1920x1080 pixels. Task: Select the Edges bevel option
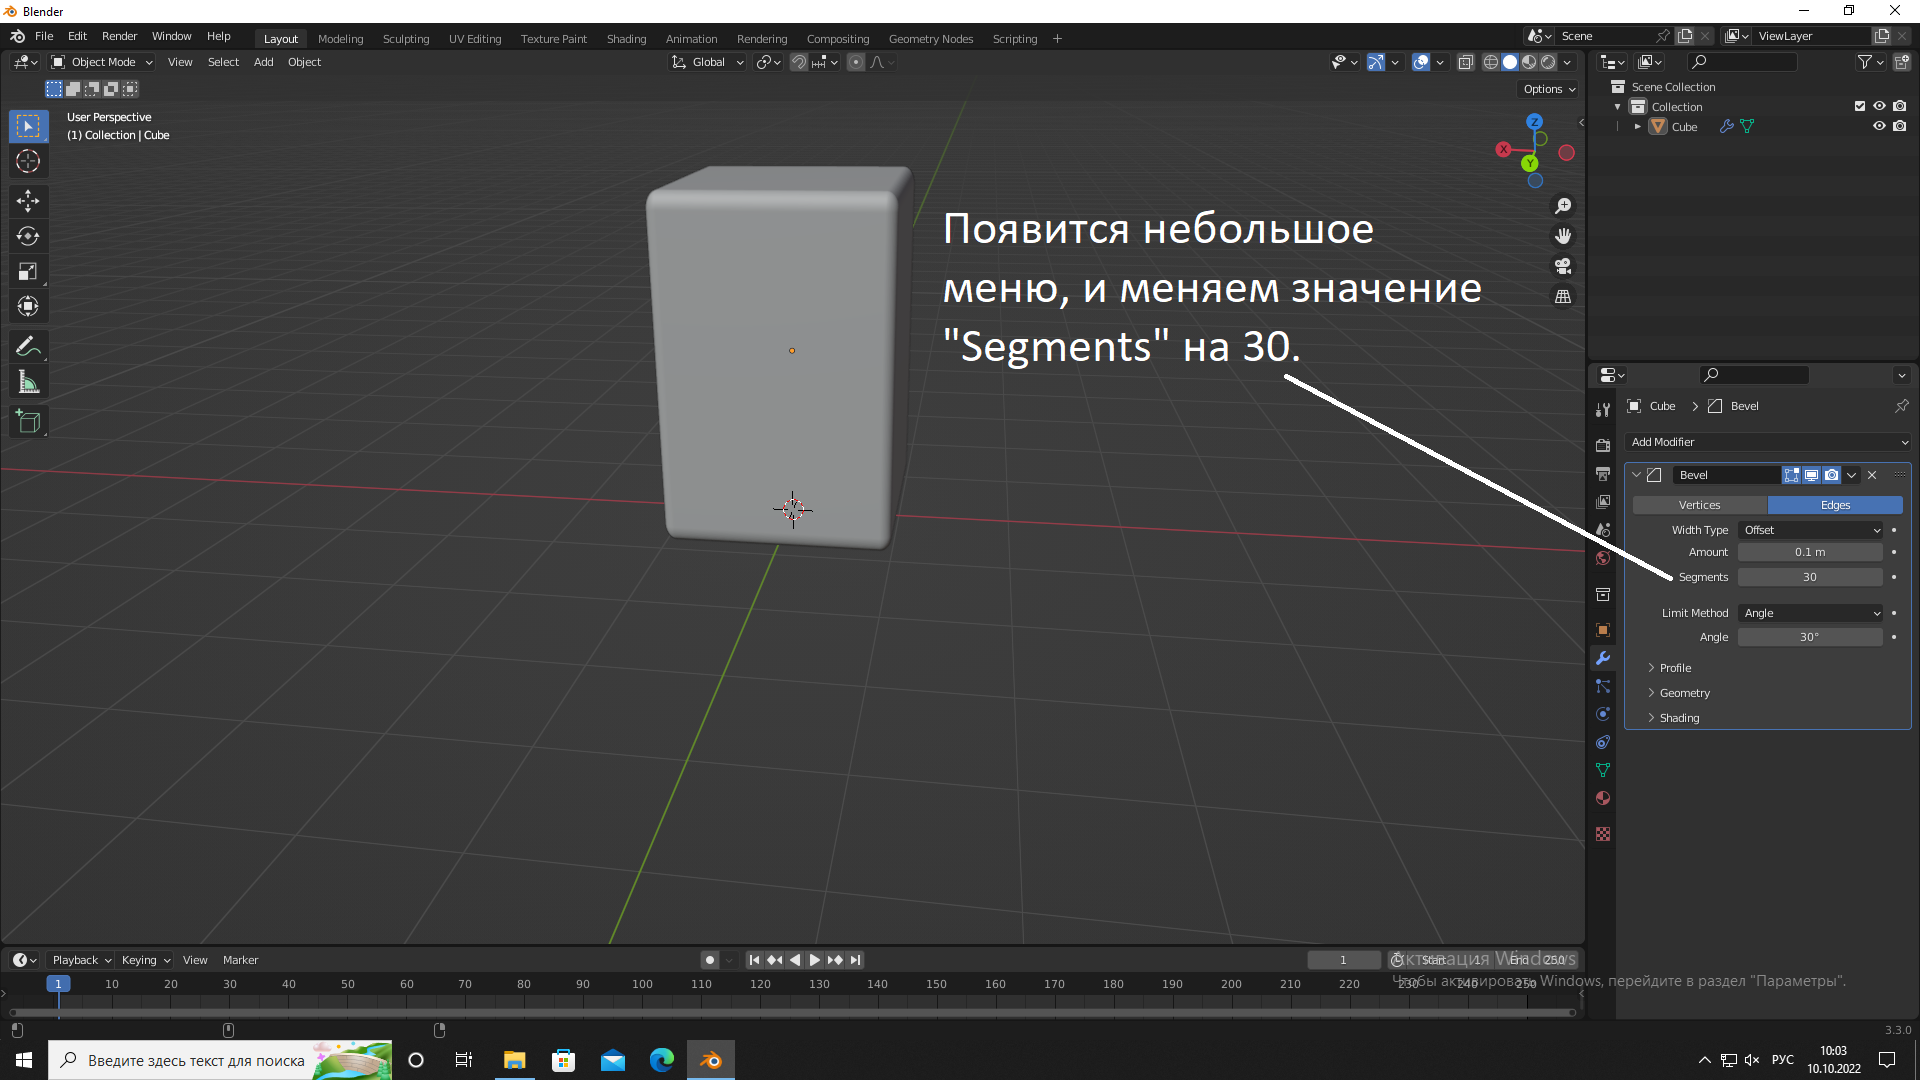(1835, 505)
